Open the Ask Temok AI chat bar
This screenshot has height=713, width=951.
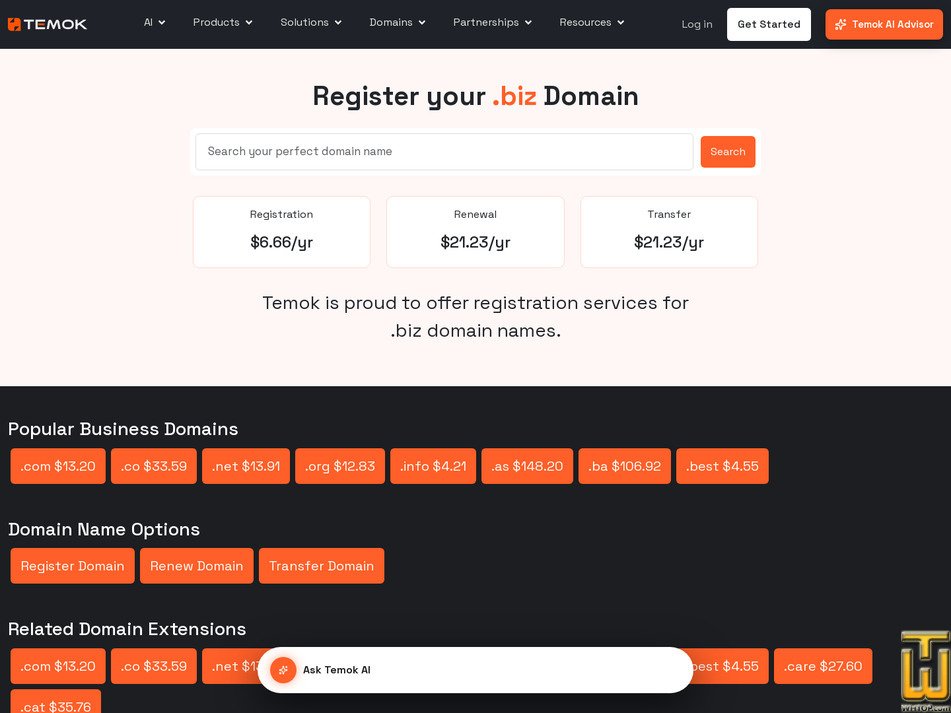pyautogui.click(x=475, y=670)
